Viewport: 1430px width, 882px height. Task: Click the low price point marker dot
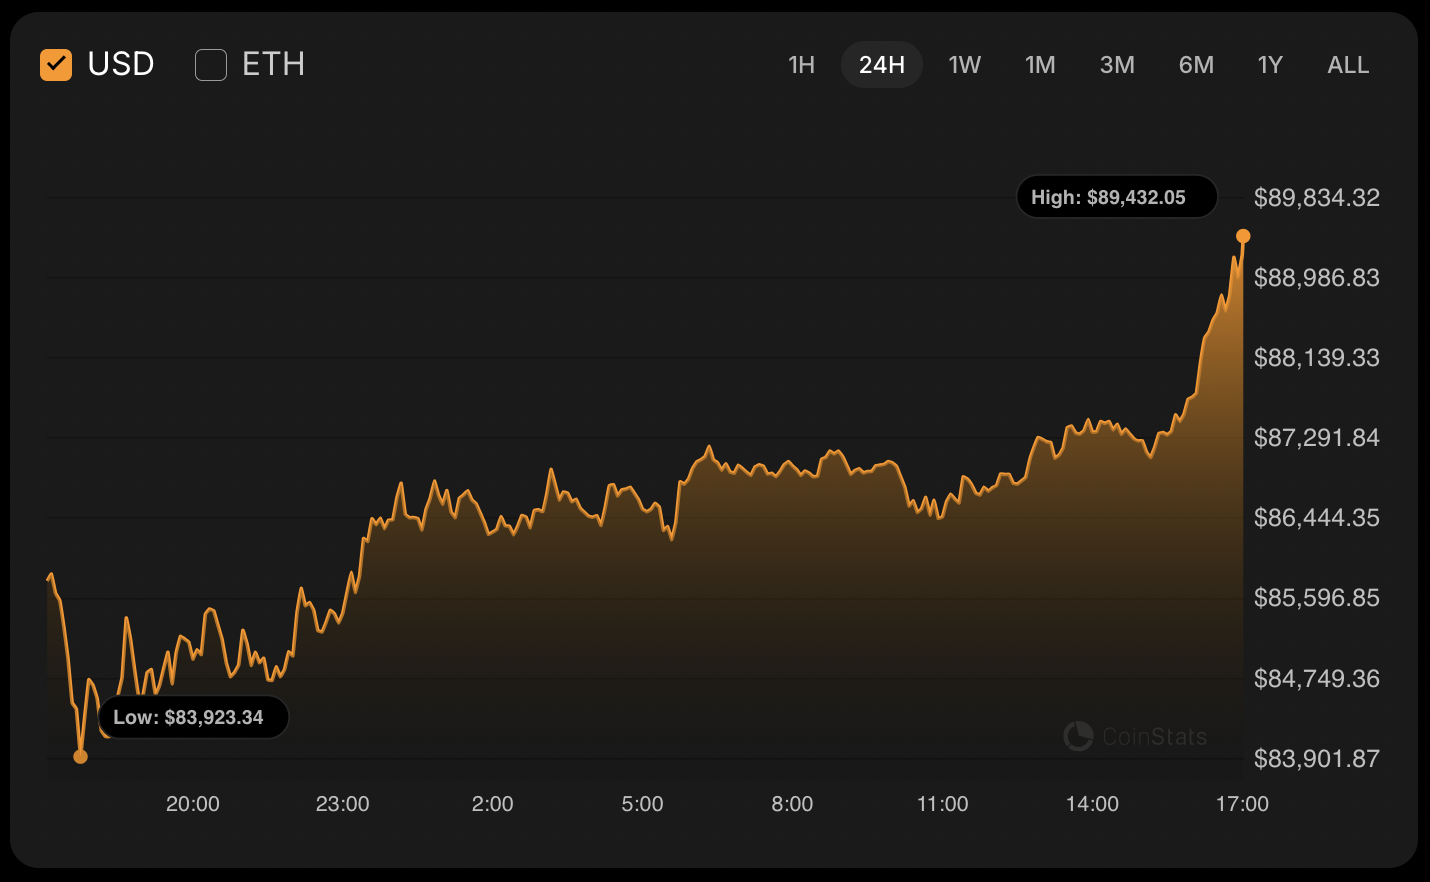[x=81, y=756]
